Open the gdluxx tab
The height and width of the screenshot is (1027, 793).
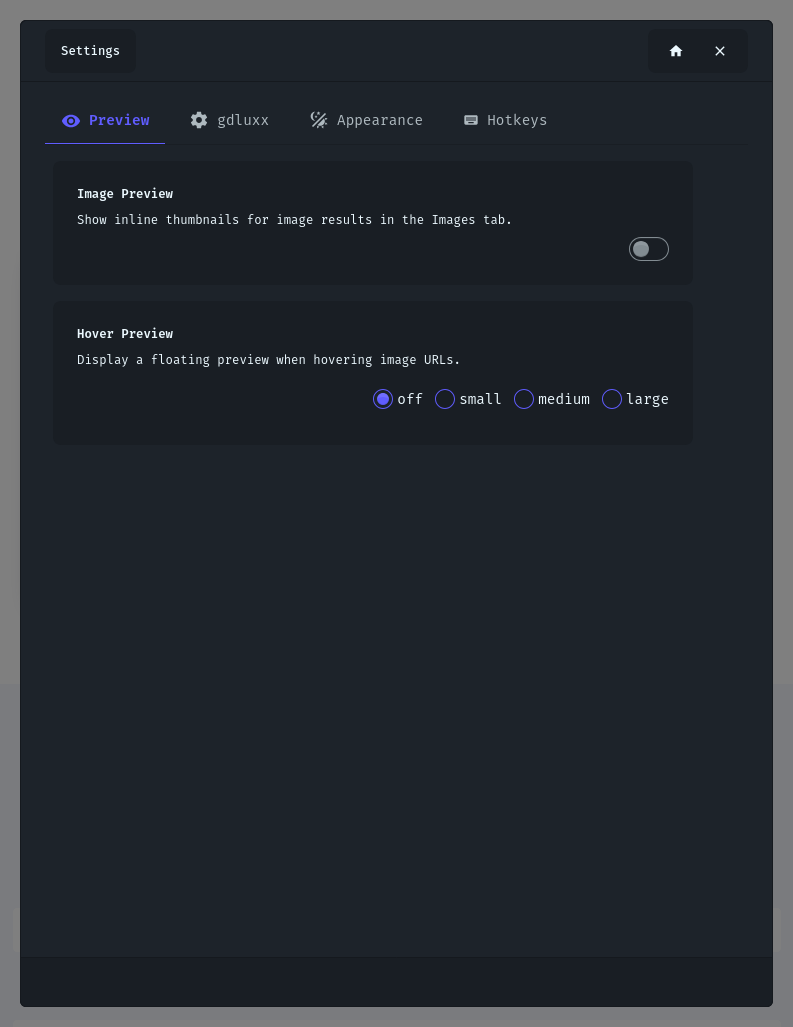243,120
